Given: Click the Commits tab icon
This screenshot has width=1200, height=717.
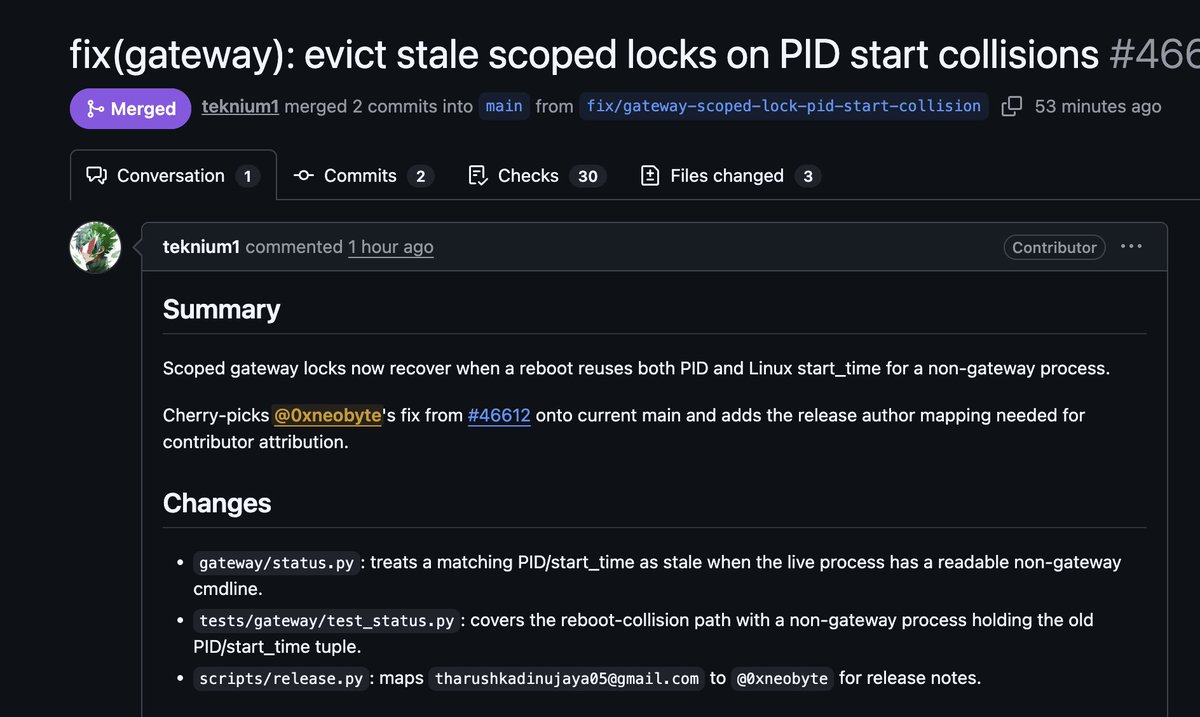Looking at the screenshot, I should click(304, 176).
